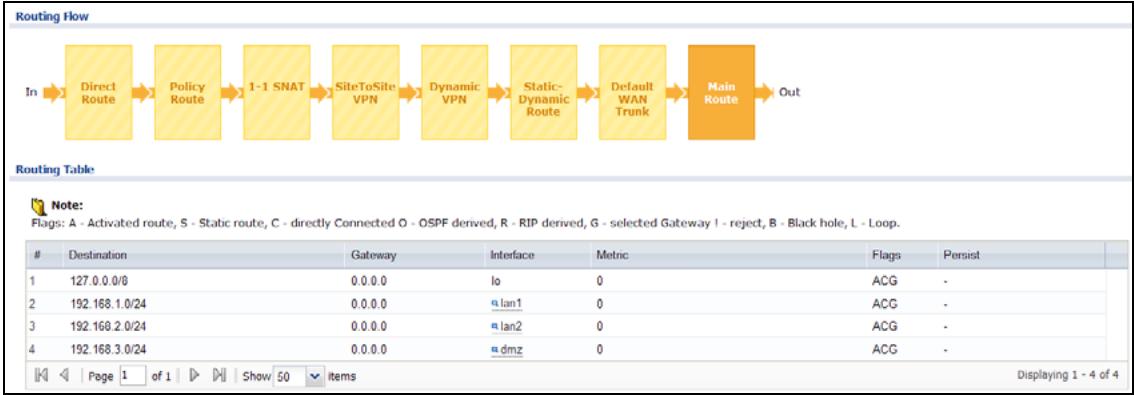Click the lan1 interface link

coord(511,303)
